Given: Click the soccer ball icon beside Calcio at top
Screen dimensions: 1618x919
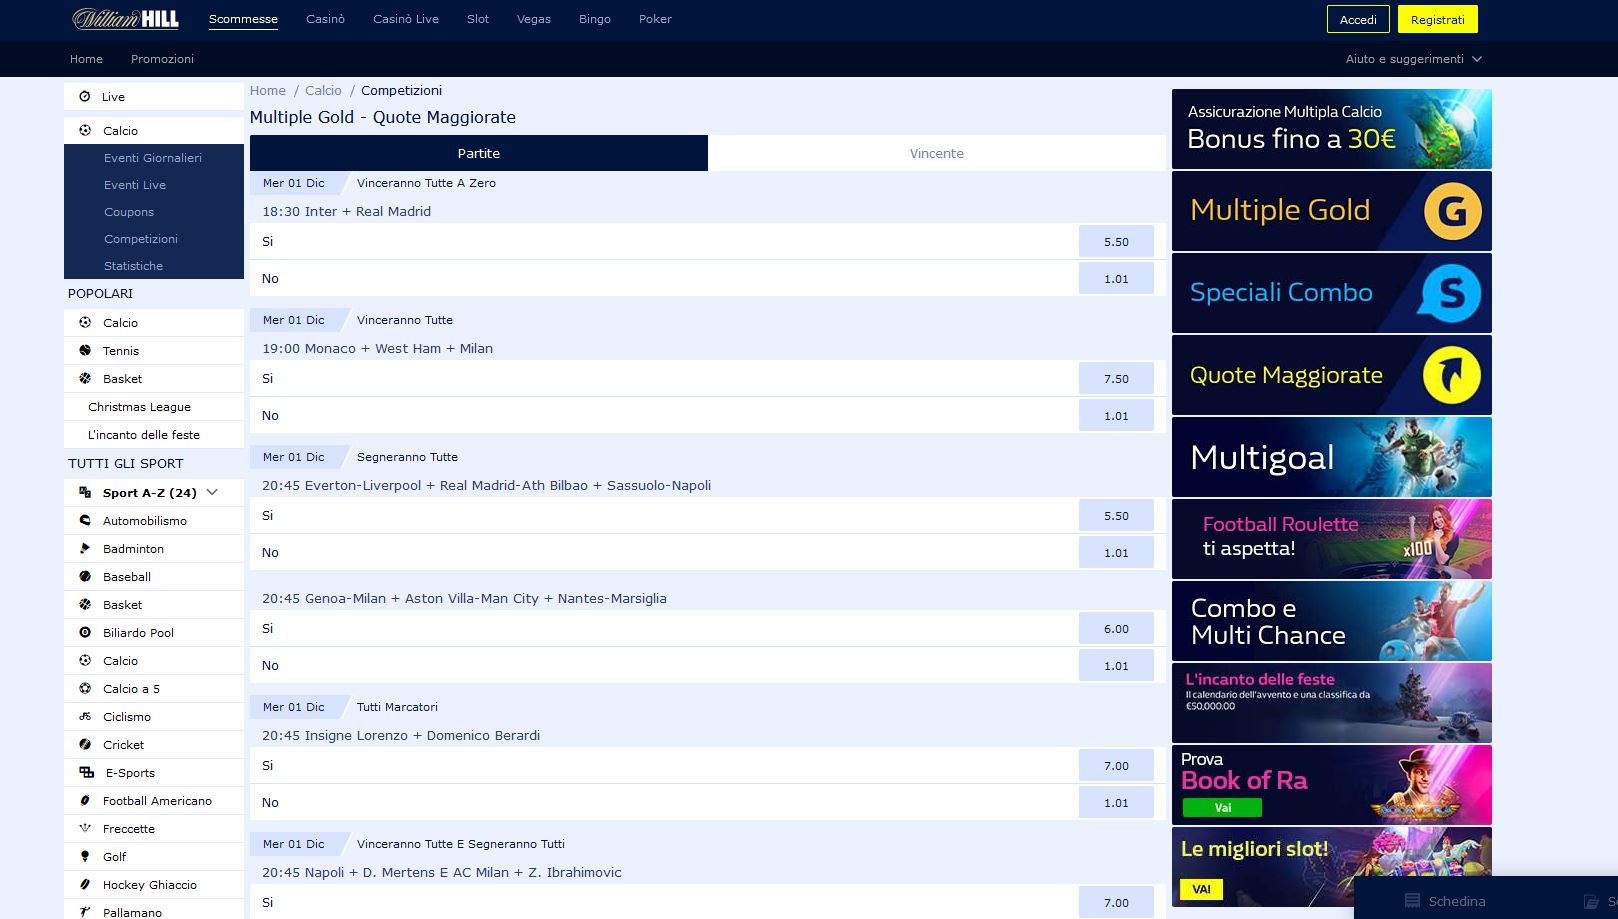Looking at the screenshot, I should 85,131.
